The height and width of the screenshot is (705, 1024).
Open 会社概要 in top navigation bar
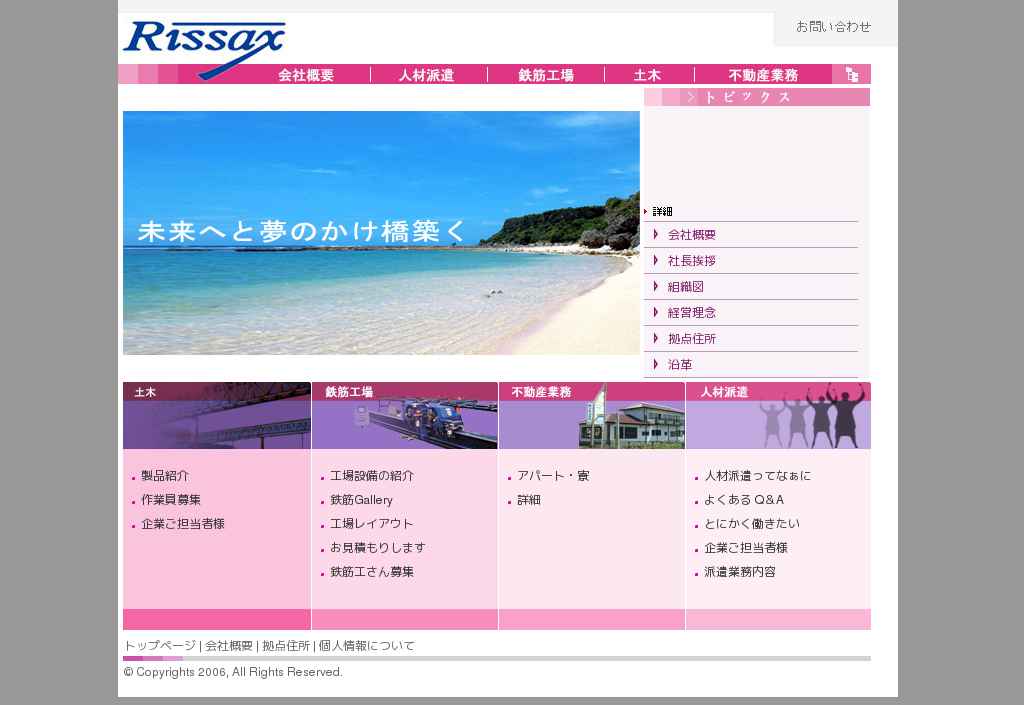tap(306, 75)
